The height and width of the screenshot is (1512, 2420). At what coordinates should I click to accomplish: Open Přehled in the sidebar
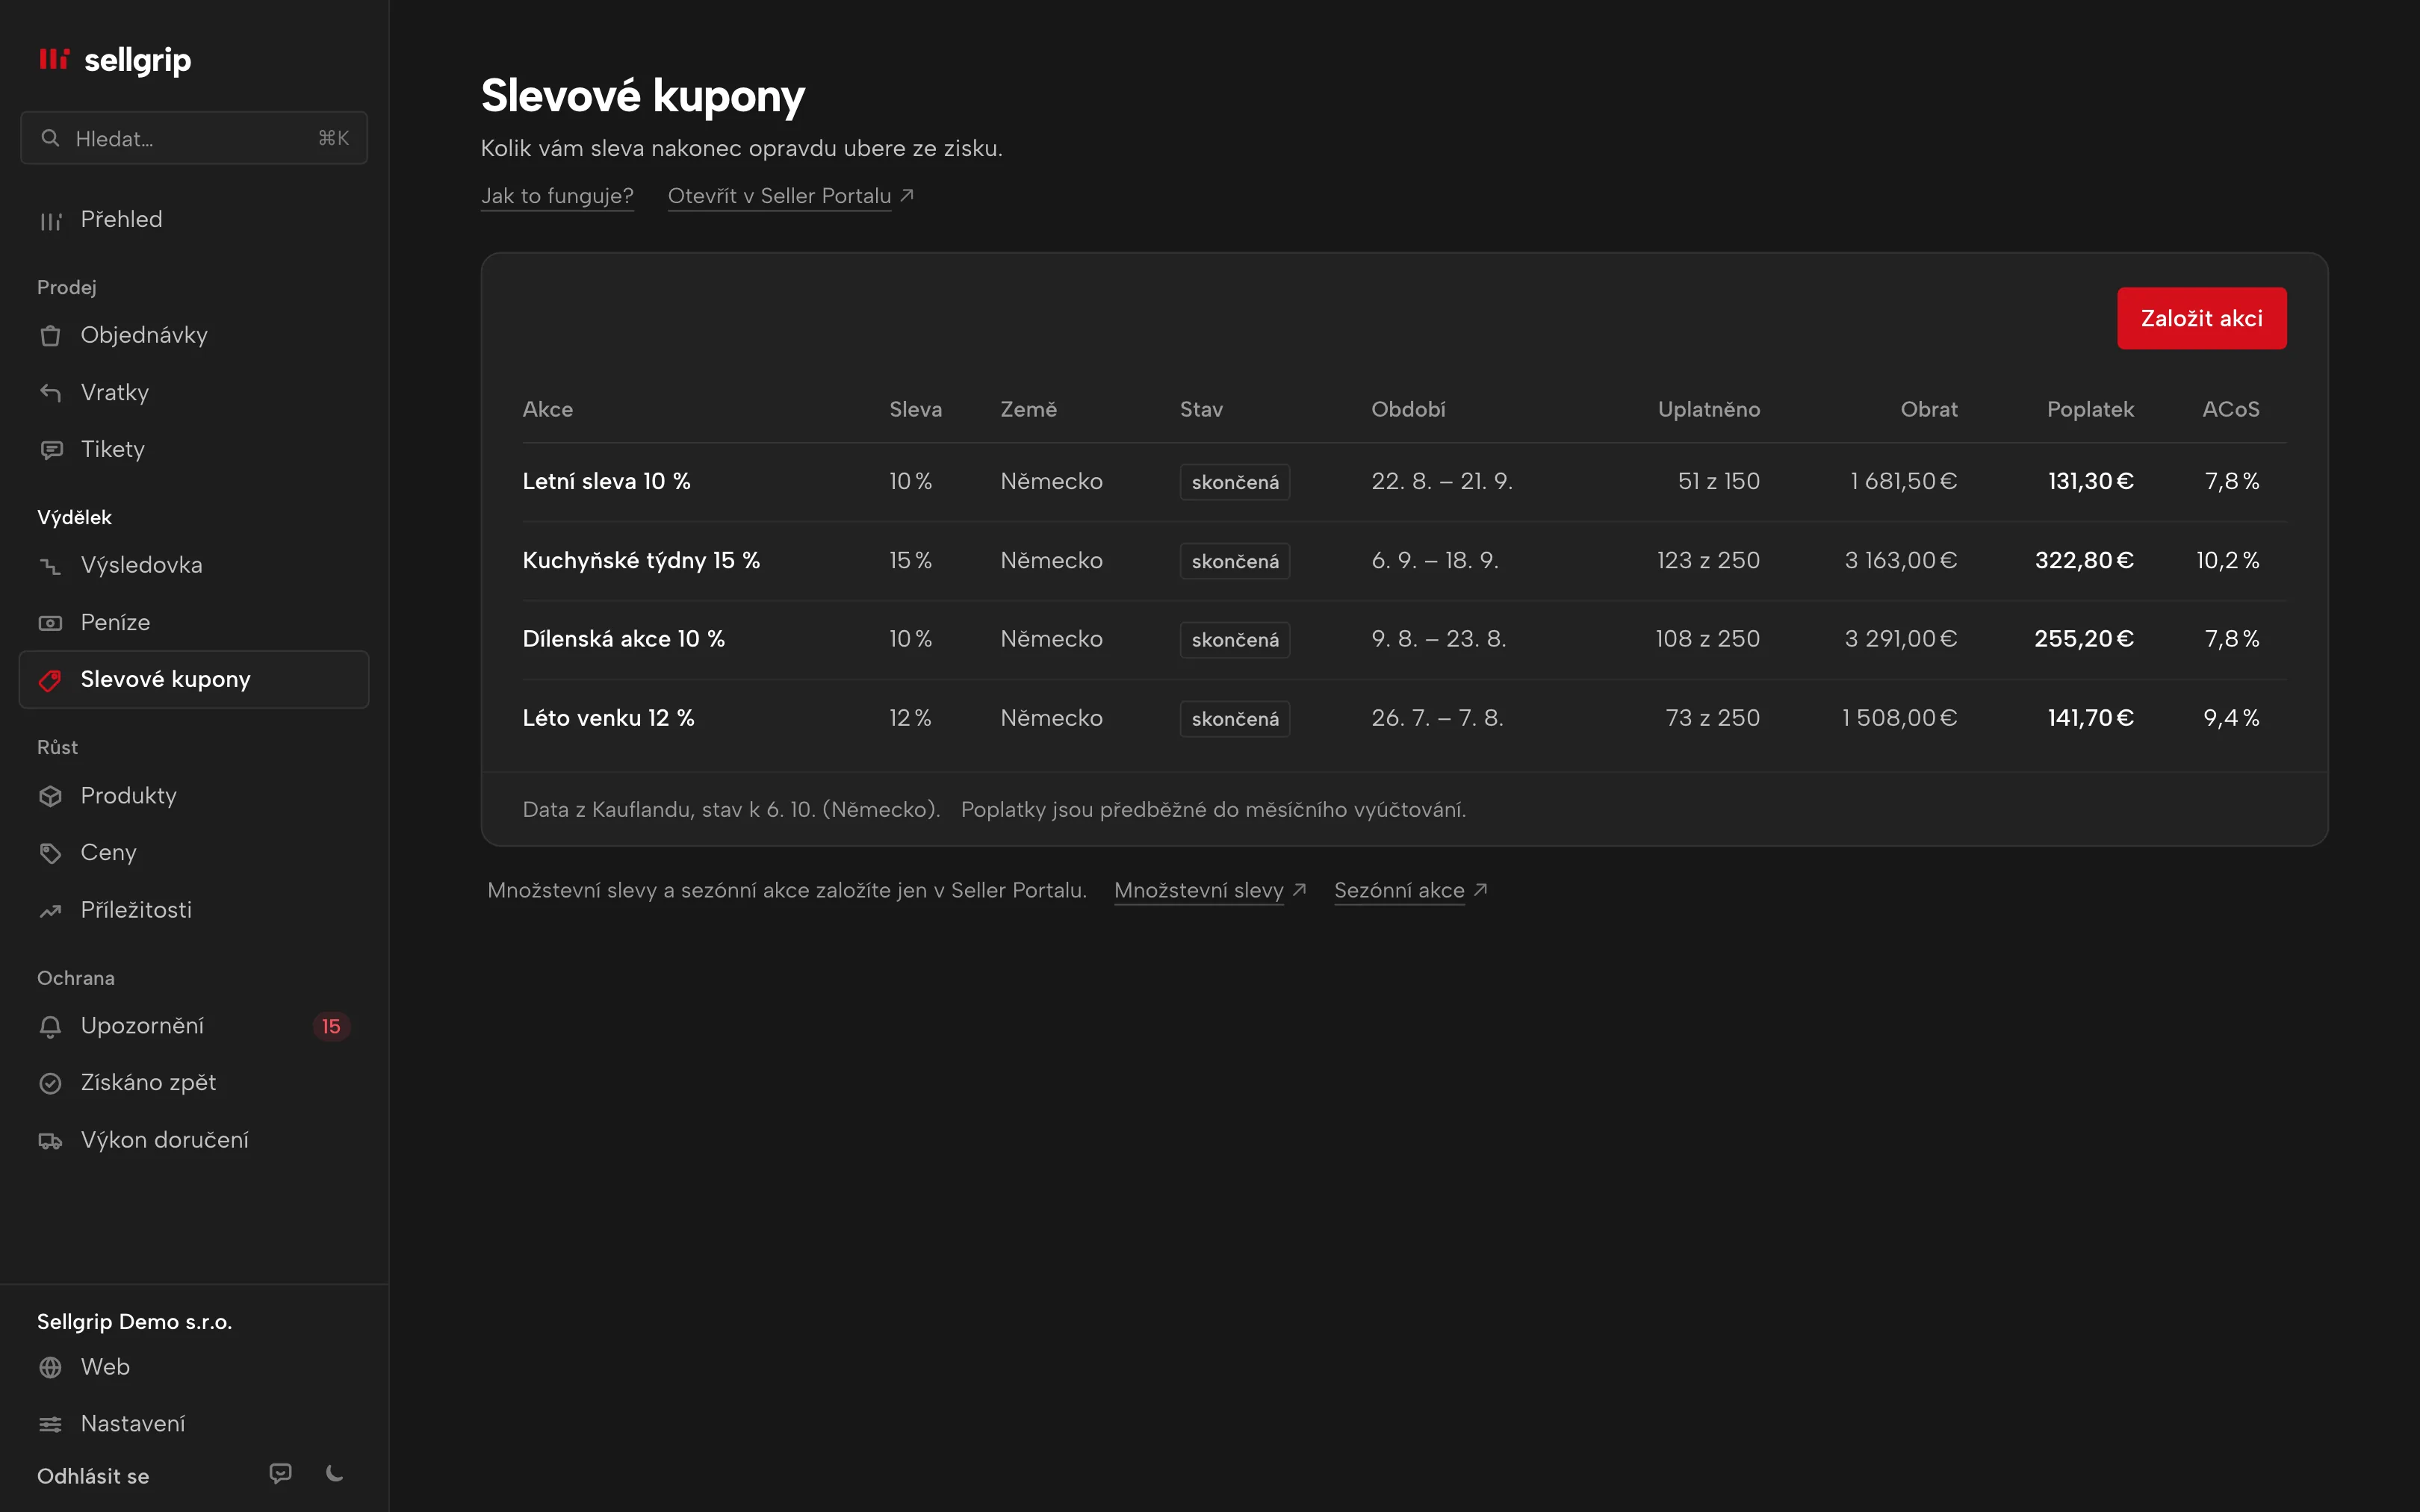point(194,220)
